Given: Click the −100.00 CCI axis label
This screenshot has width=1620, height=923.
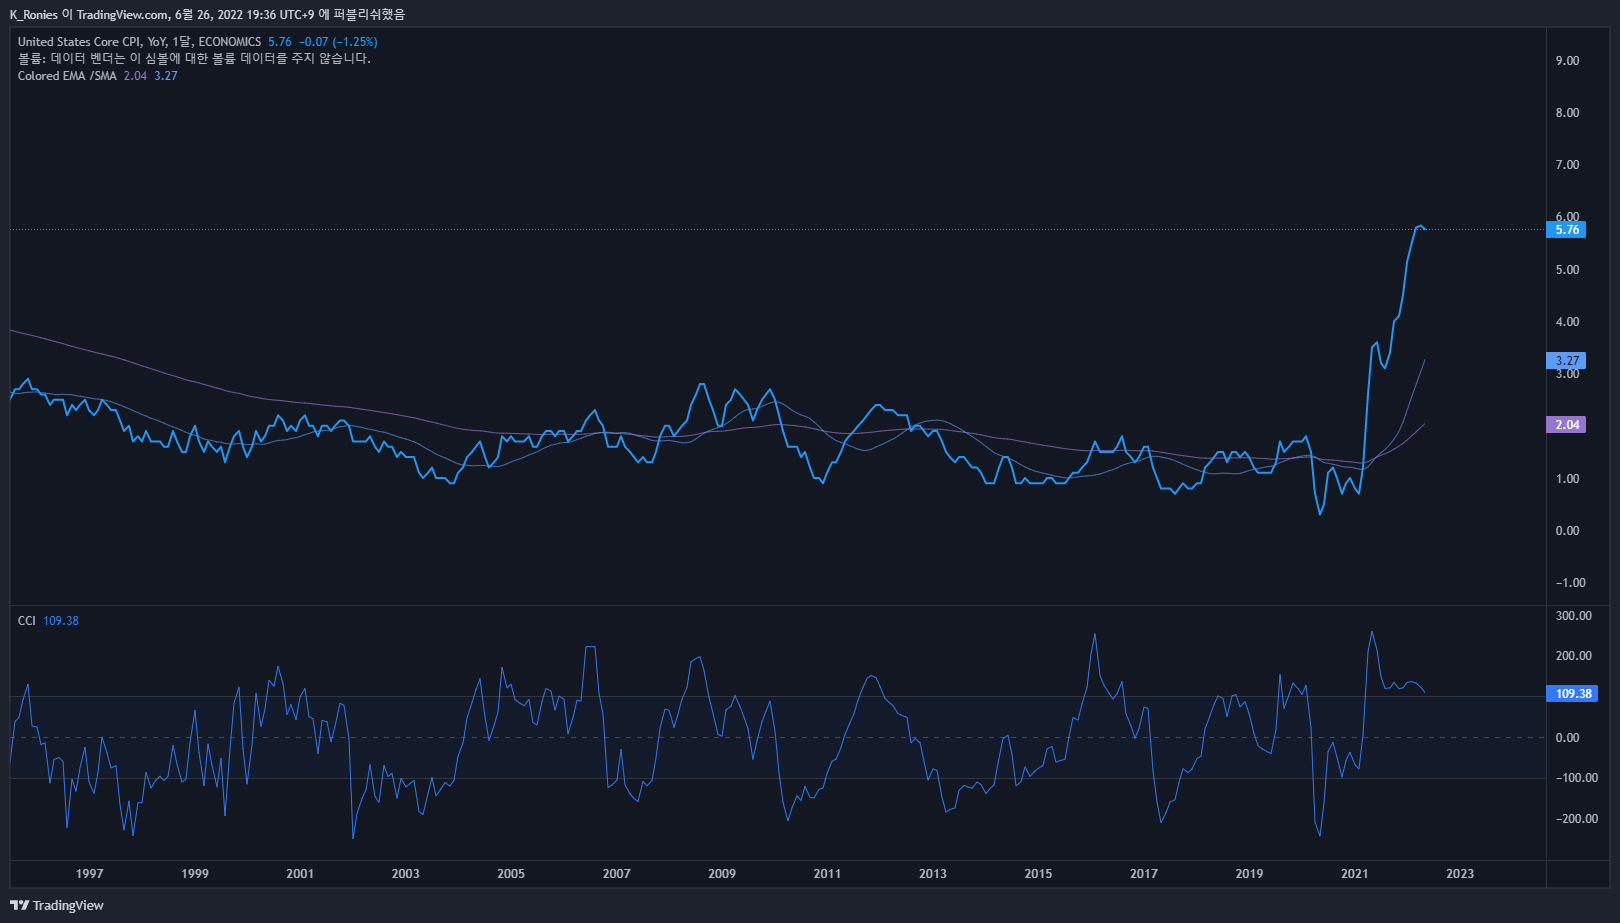Looking at the screenshot, I should (x=1576, y=778).
